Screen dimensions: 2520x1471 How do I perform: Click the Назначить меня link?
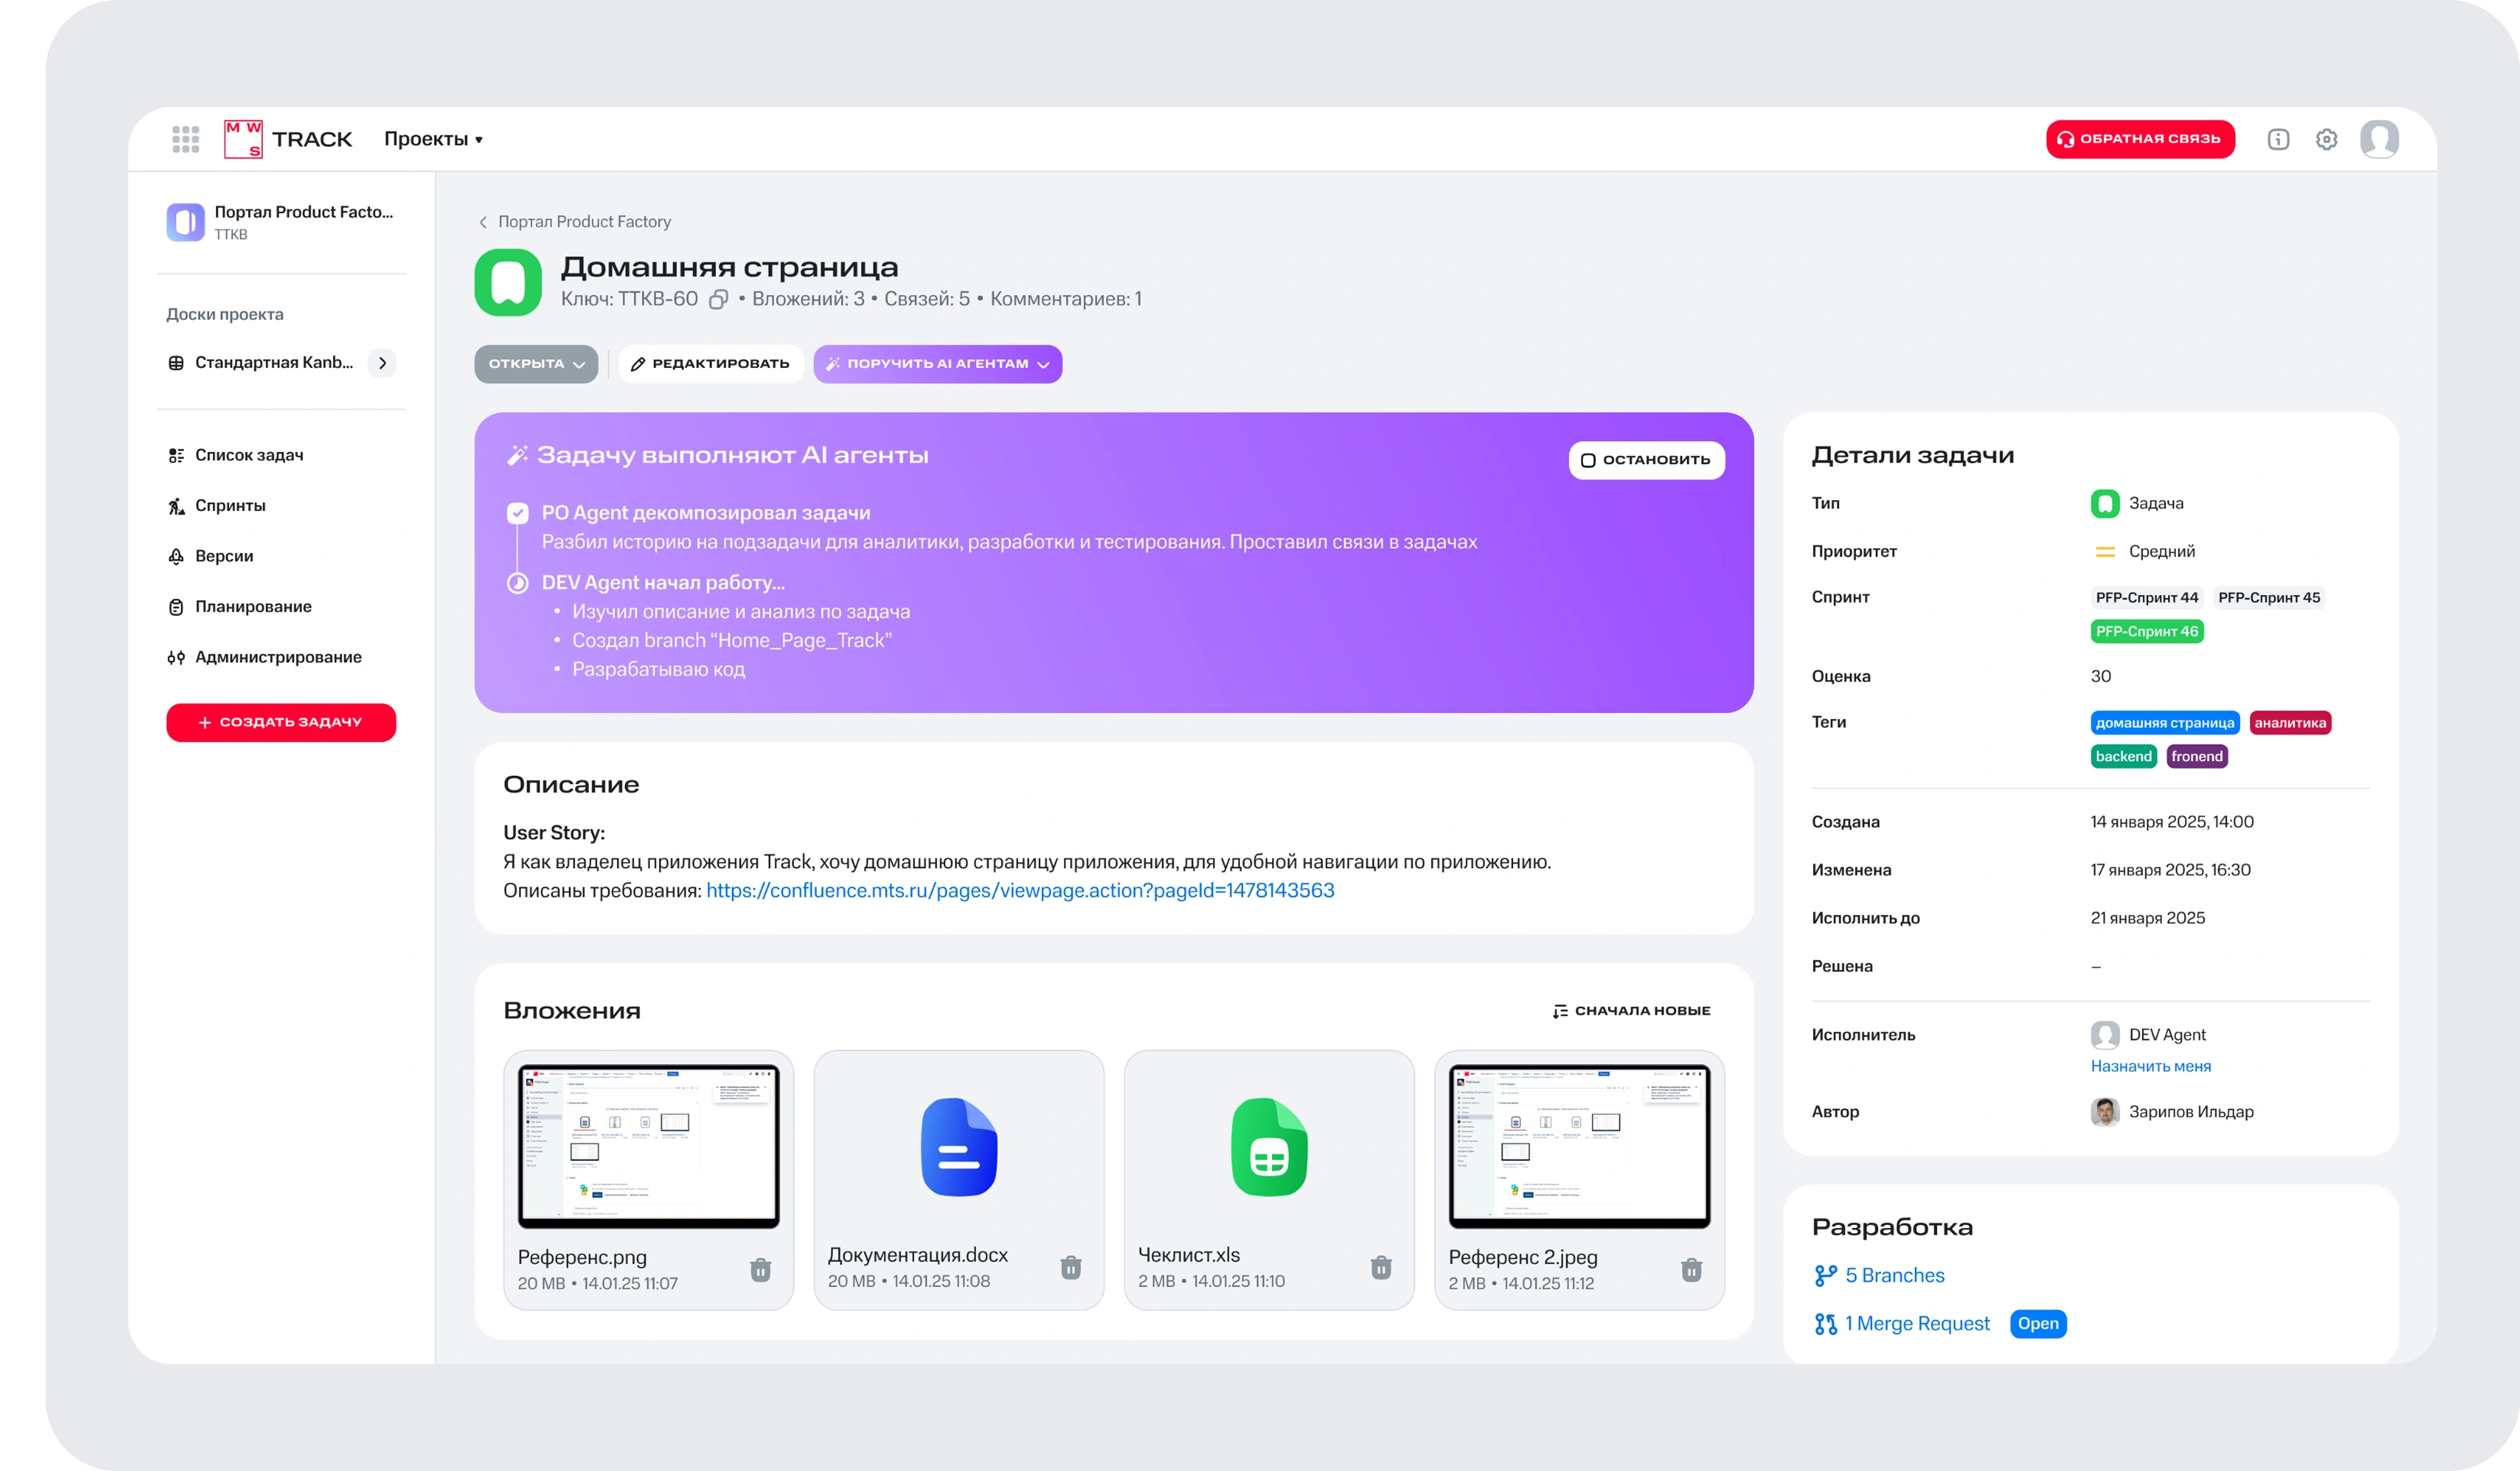(2150, 1066)
